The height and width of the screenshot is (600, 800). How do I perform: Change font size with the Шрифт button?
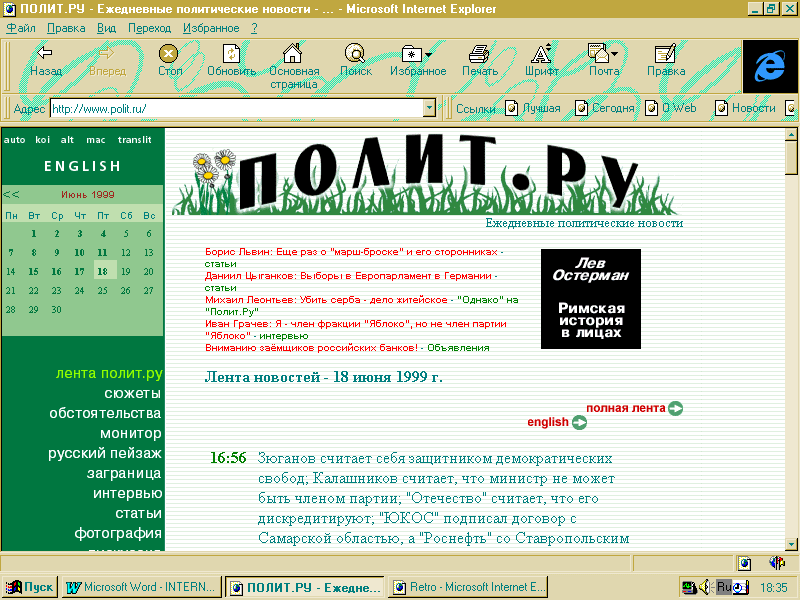coord(541,61)
